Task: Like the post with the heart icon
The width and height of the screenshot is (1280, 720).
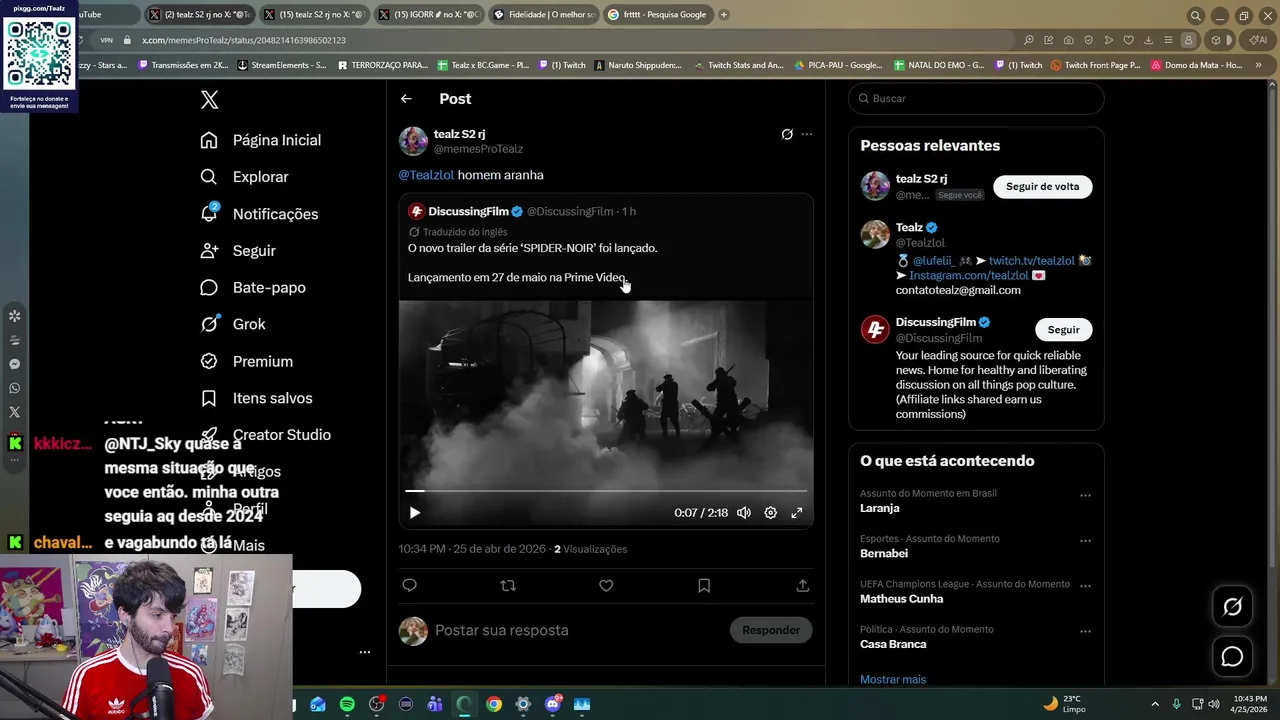Action: pos(606,586)
